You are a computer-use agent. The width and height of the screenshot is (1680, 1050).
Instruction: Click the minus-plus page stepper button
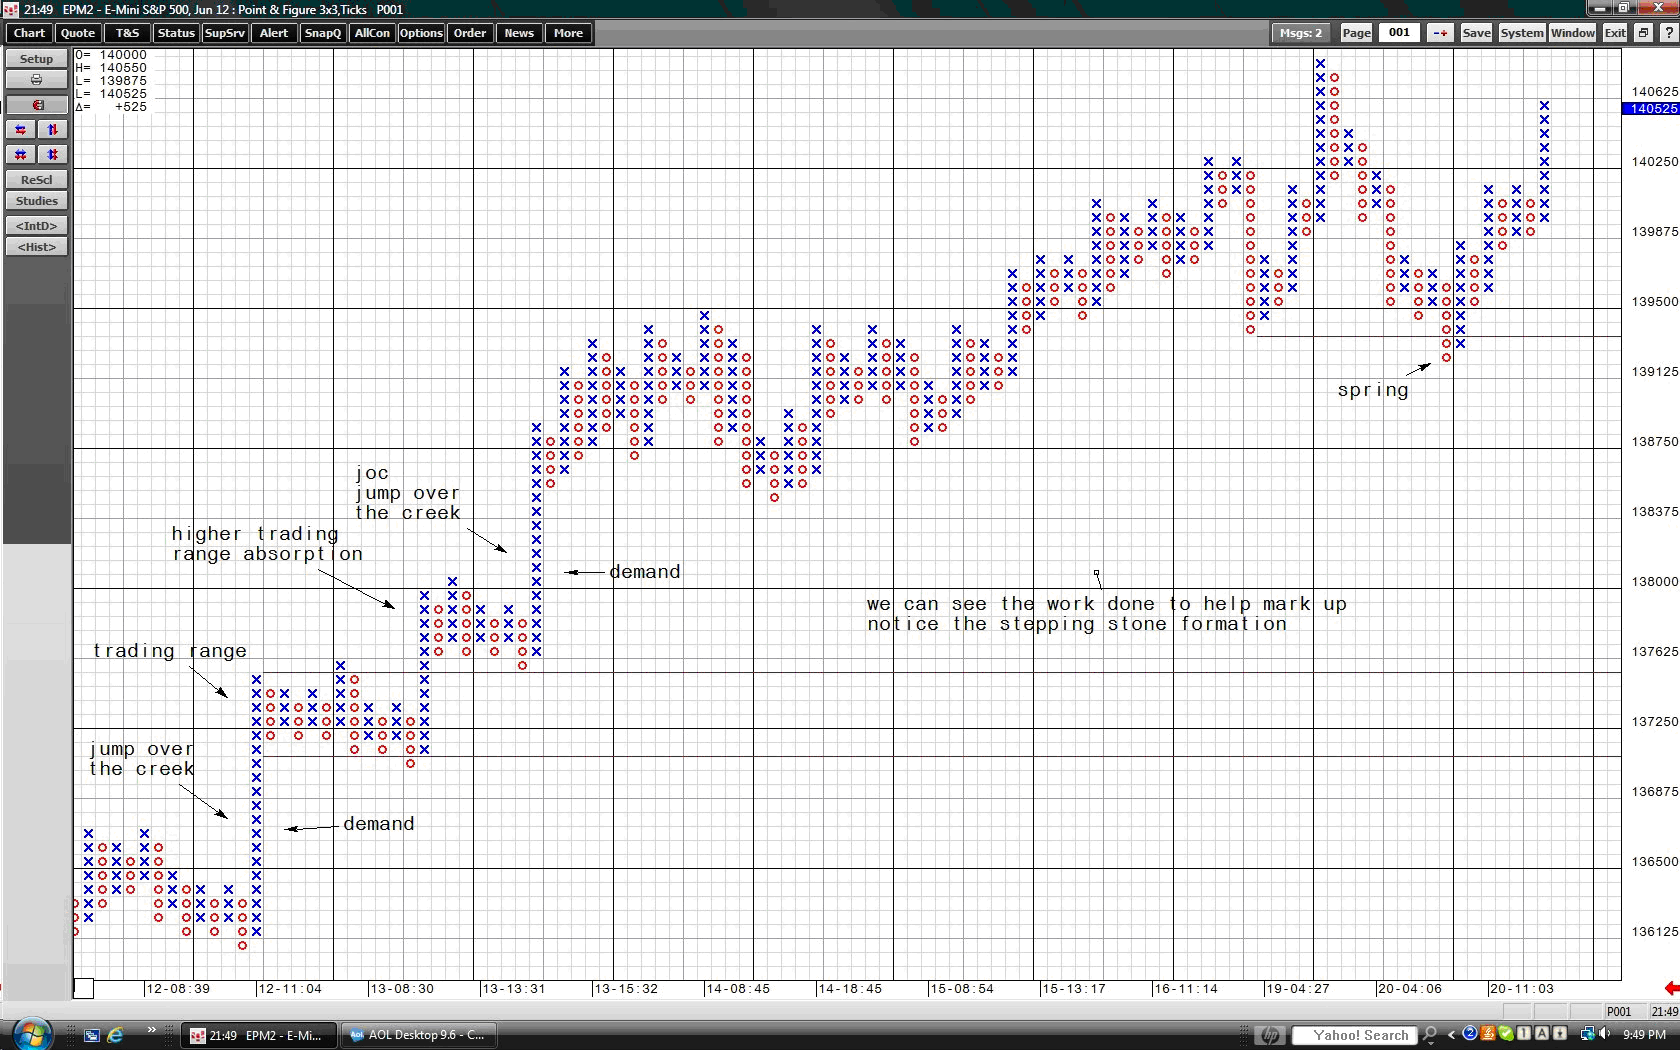click(1440, 33)
